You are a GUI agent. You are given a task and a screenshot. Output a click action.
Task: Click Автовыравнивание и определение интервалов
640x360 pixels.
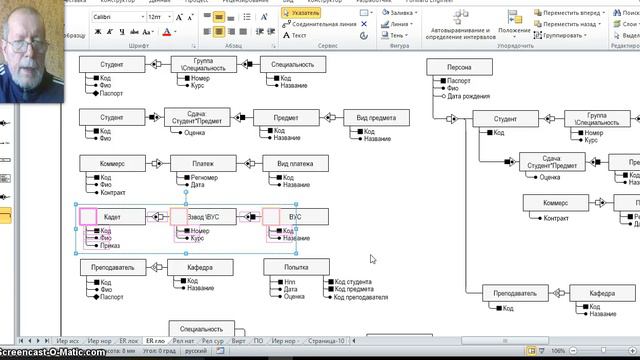[x=460, y=24]
